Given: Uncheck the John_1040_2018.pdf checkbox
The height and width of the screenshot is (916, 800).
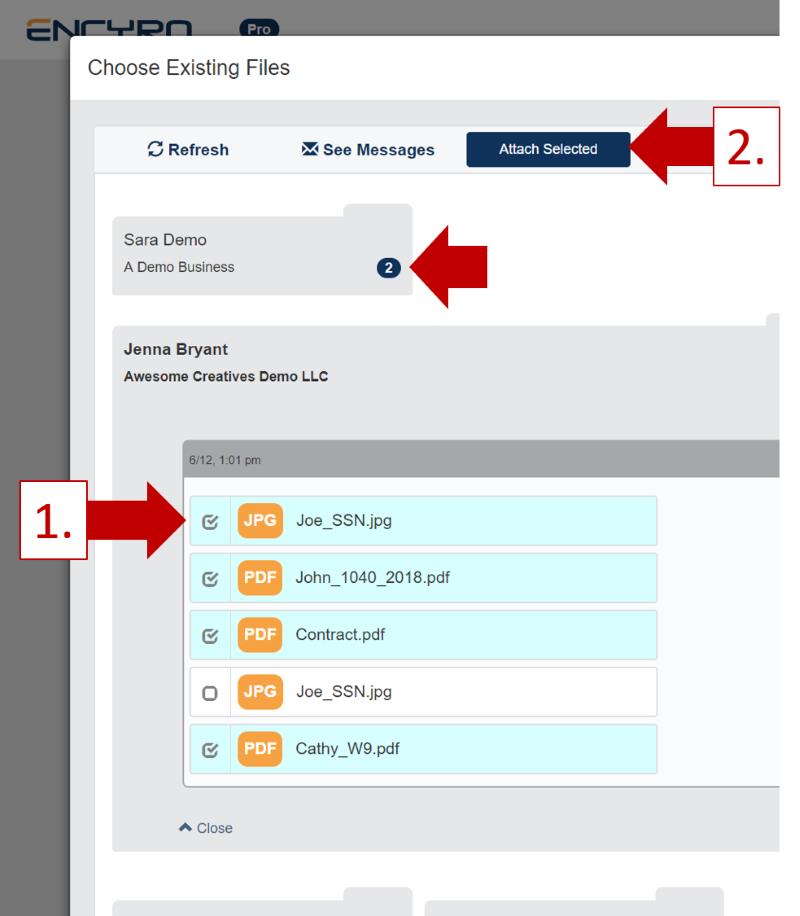Looking at the screenshot, I should point(210,578).
